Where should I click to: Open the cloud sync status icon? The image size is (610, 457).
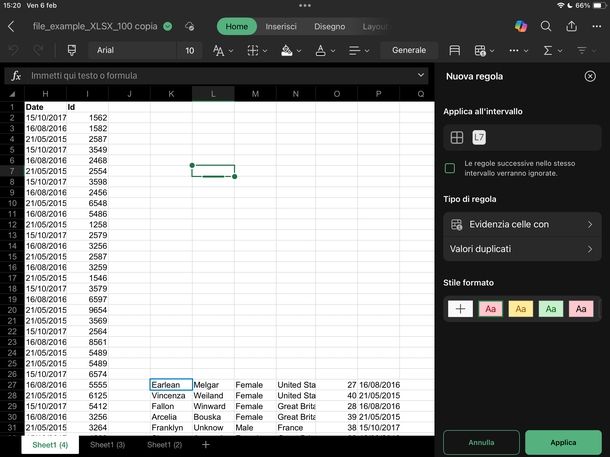pyautogui.click(x=189, y=26)
